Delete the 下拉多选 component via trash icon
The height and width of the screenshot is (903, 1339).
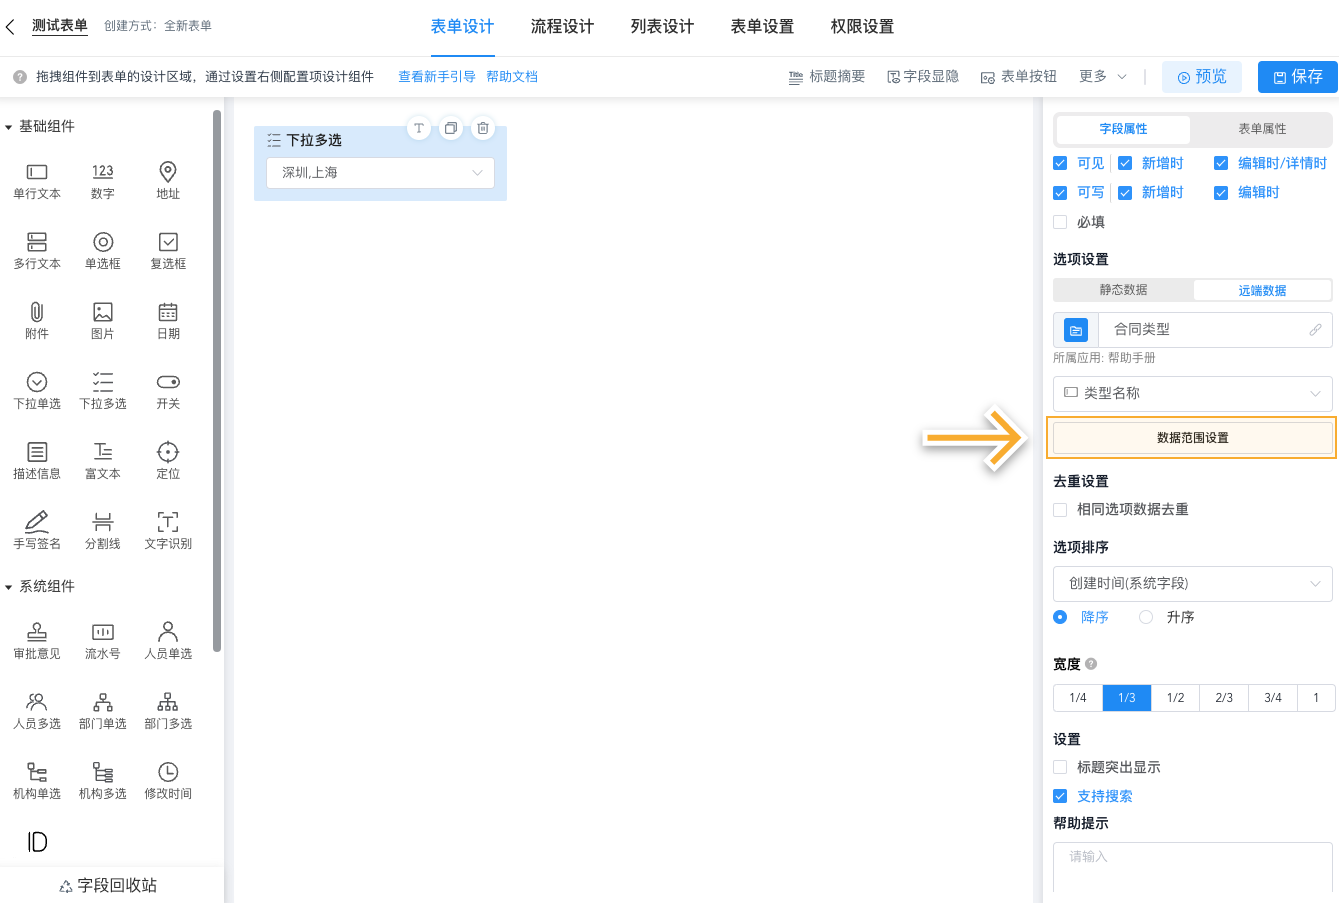pyautogui.click(x=483, y=128)
